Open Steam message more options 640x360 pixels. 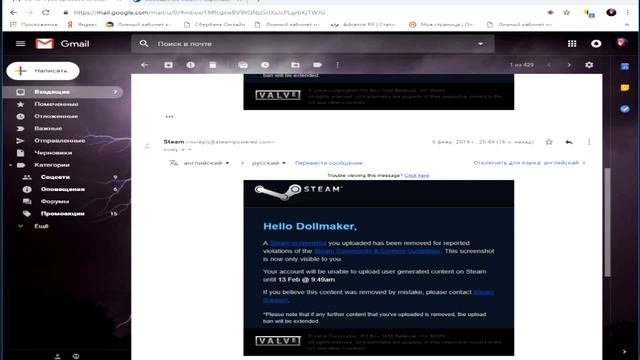589,142
